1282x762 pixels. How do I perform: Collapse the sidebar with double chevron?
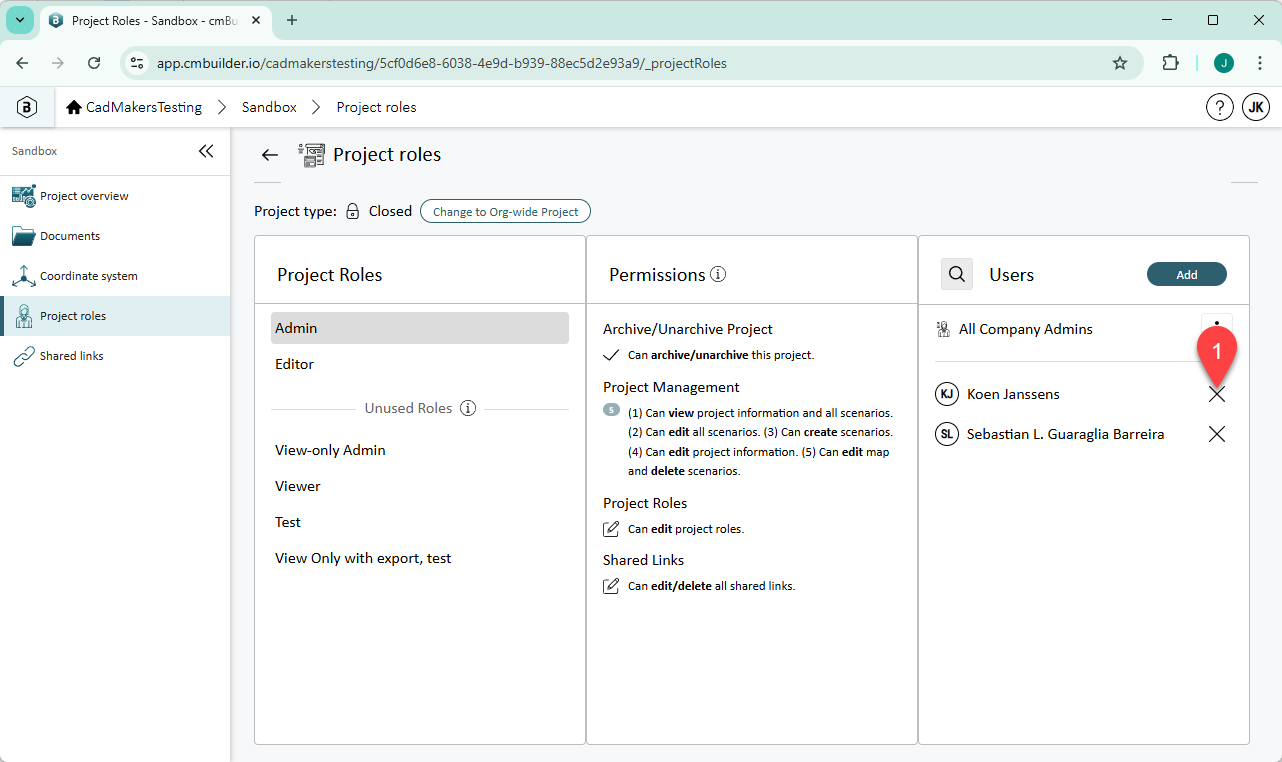tap(206, 151)
